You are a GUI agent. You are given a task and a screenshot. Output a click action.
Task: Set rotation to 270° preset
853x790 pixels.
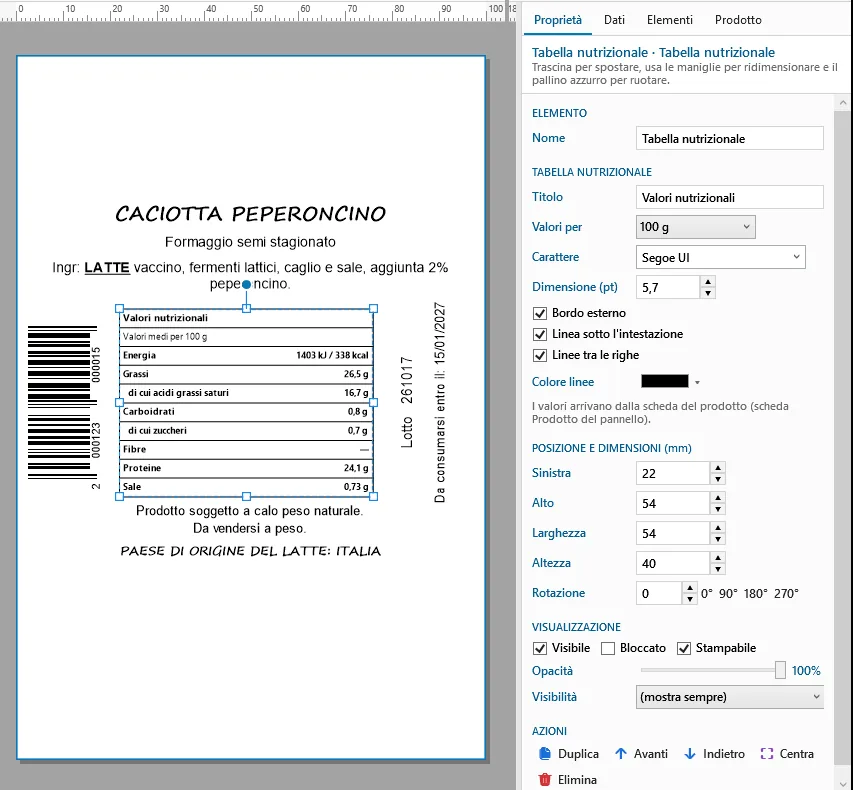point(786,594)
